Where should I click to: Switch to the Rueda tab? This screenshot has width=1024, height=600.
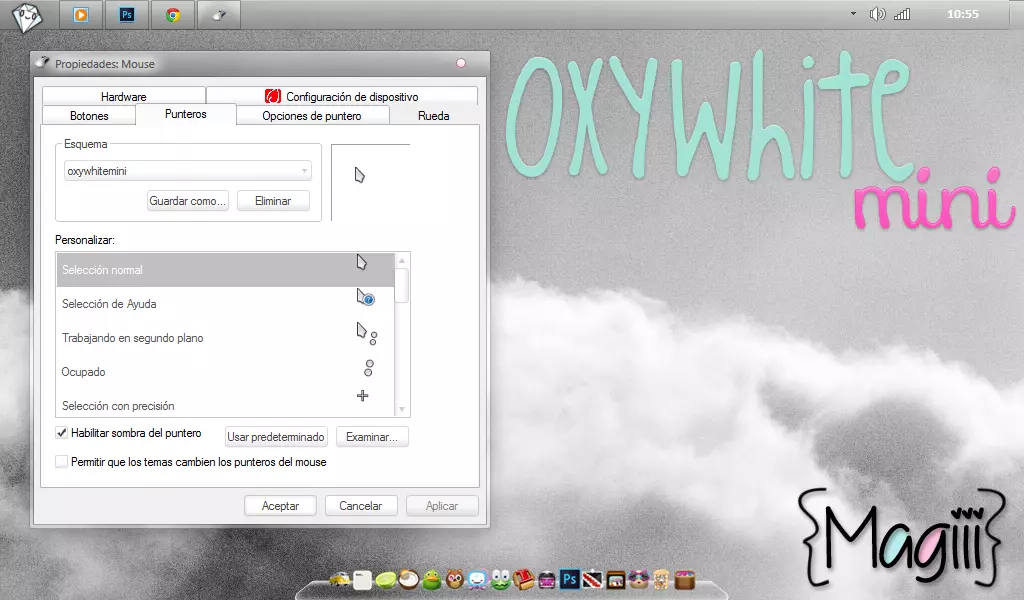[434, 115]
